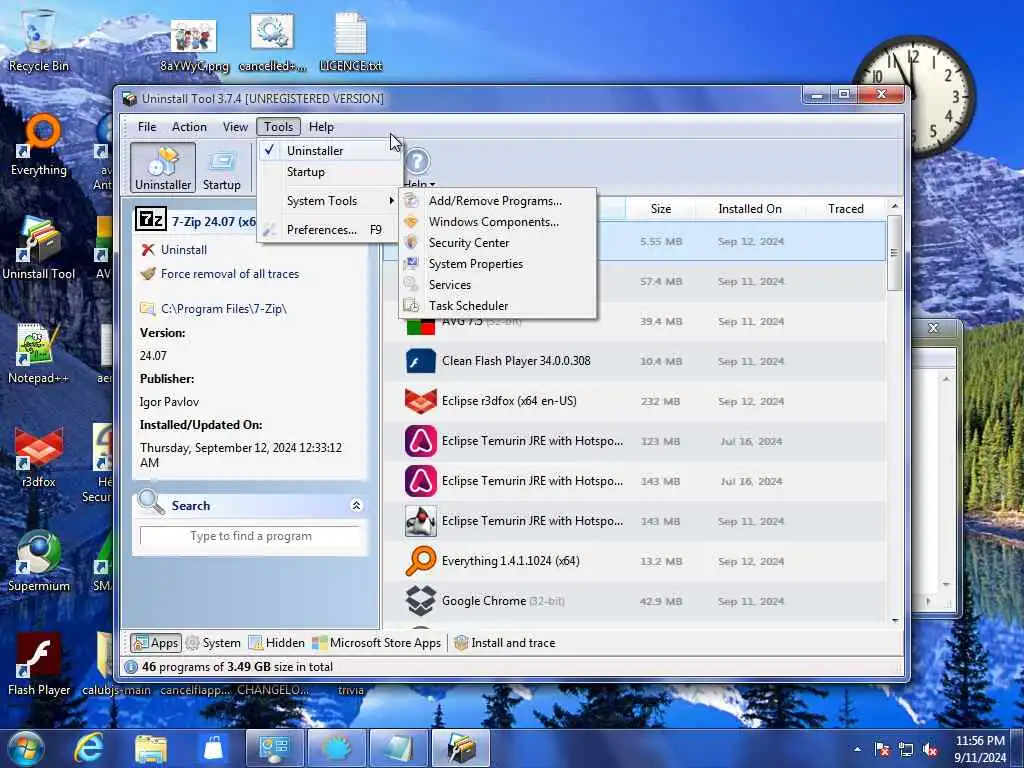Screen dimensions: 1024x768
Task: Open Internet Explorer from the taskbar
Action: click(88, 748)
